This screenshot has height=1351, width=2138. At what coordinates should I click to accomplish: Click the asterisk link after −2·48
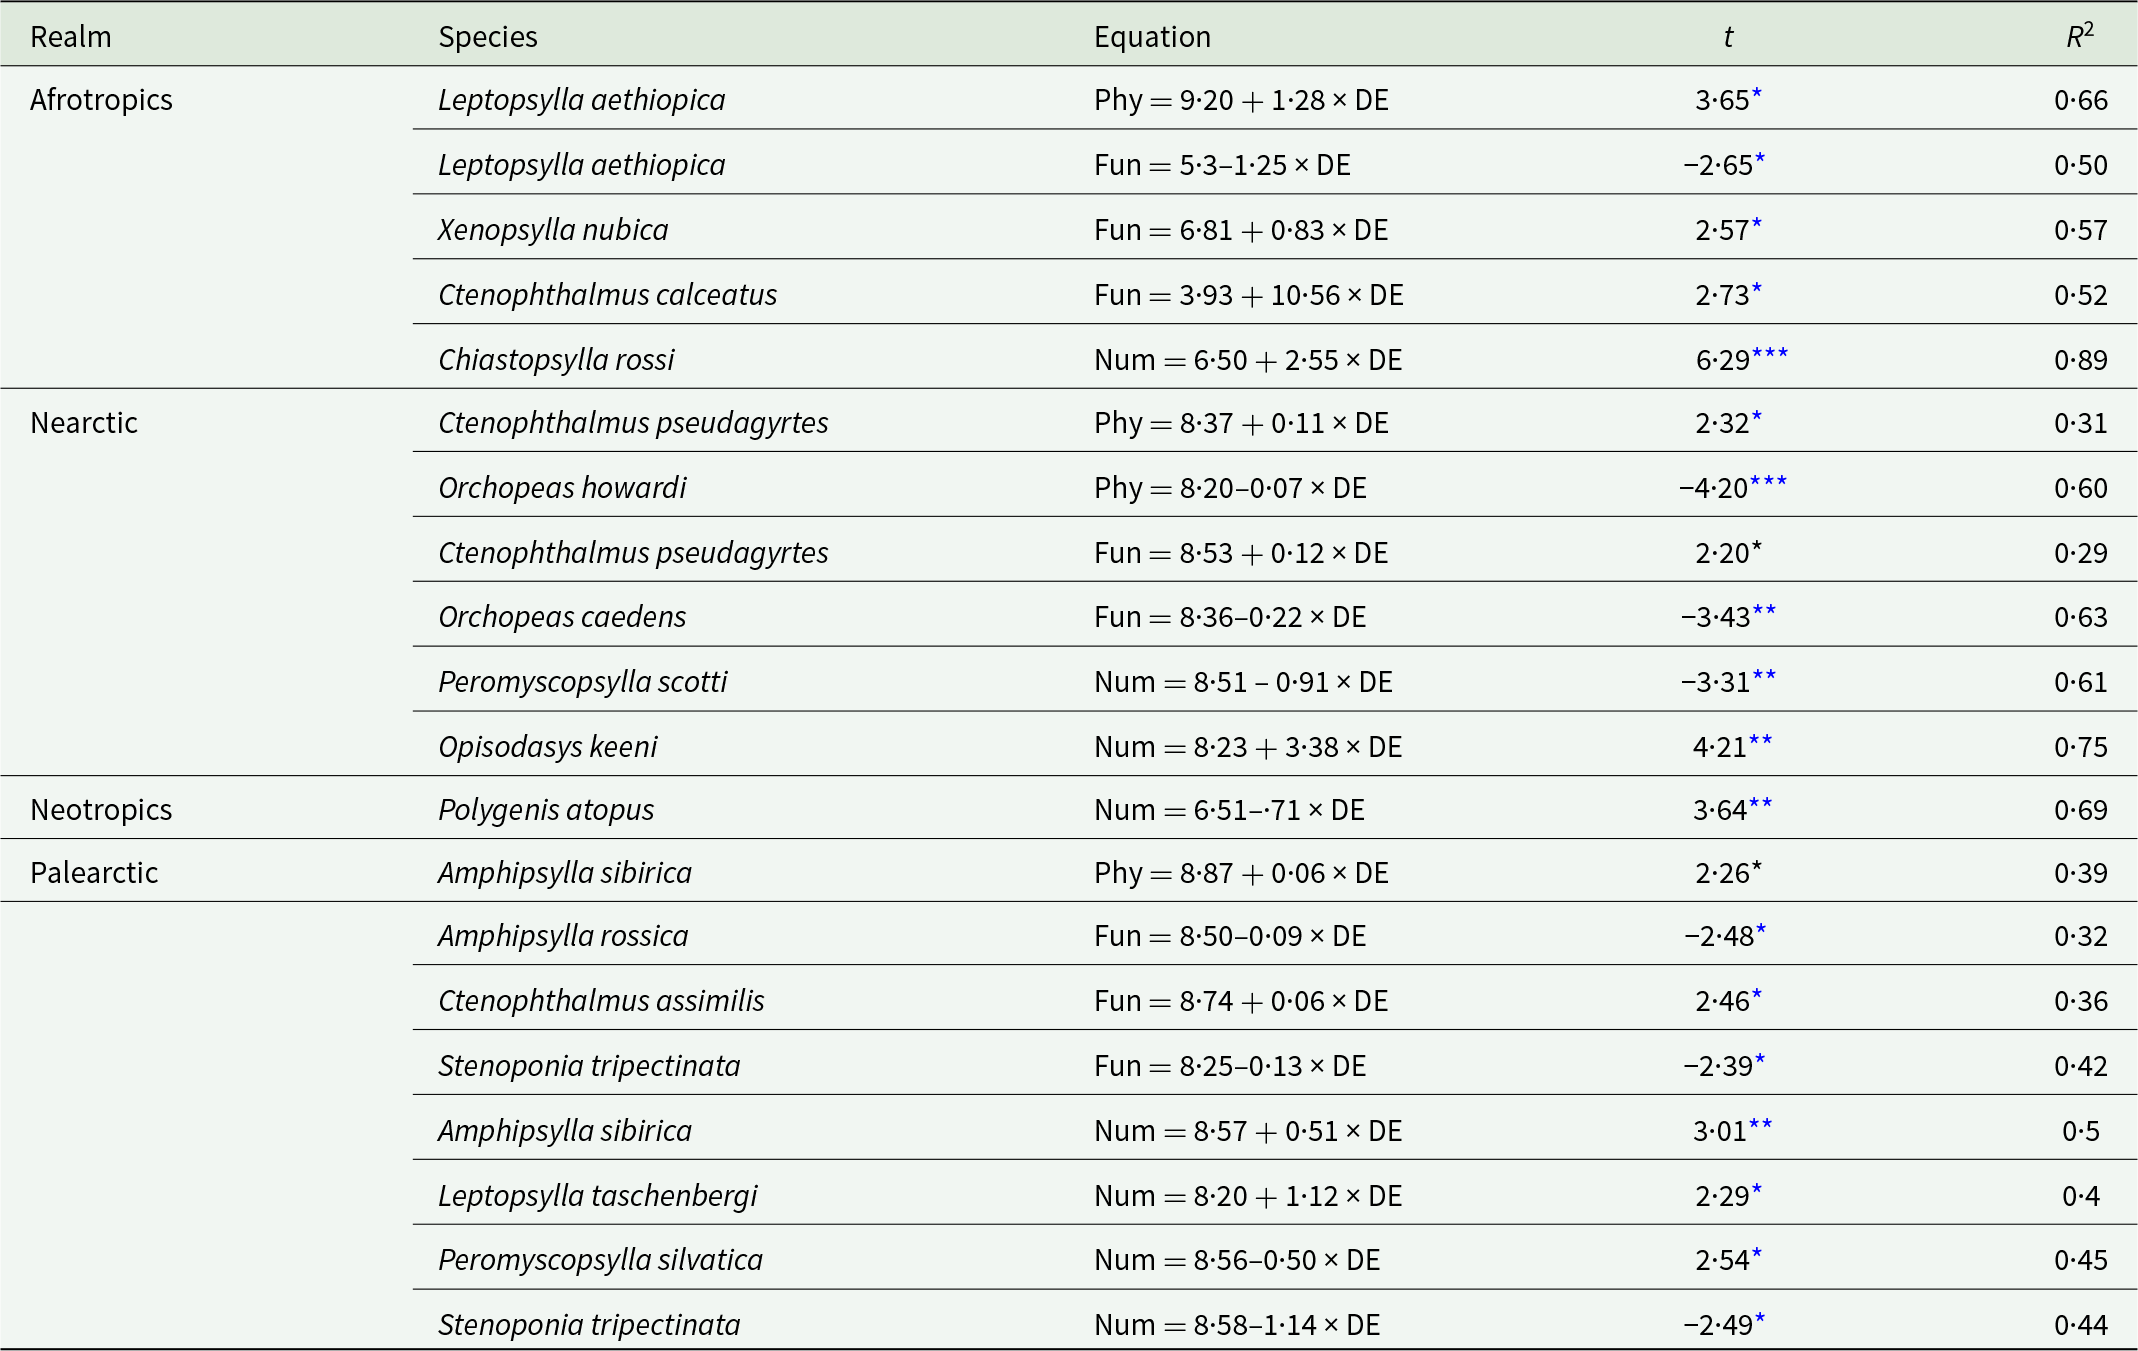tap(1761, 930)
